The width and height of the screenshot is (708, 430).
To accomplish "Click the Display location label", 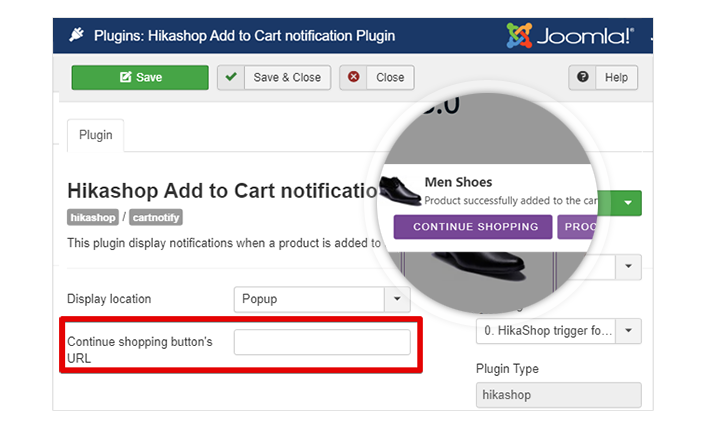I will pyautogui.click(x=109, y=299).
